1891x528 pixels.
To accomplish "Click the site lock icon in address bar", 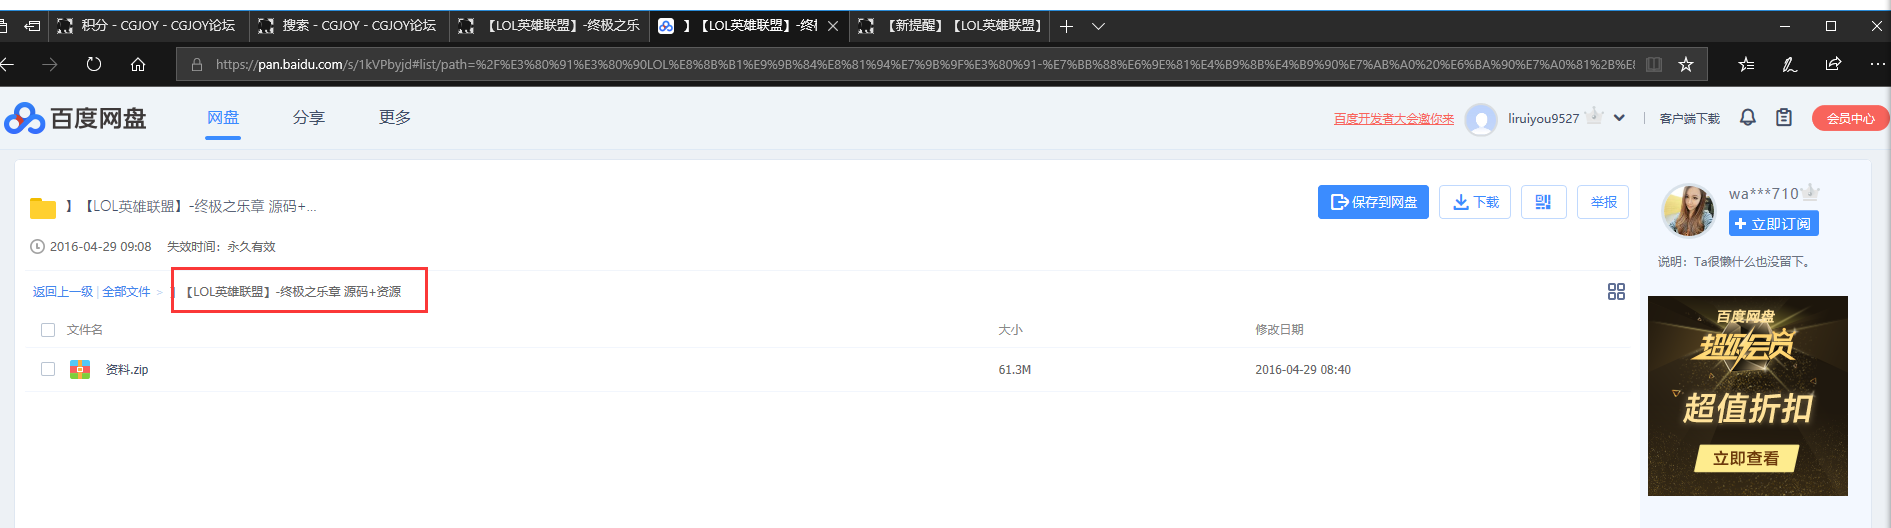I will (x=197, y=64).
